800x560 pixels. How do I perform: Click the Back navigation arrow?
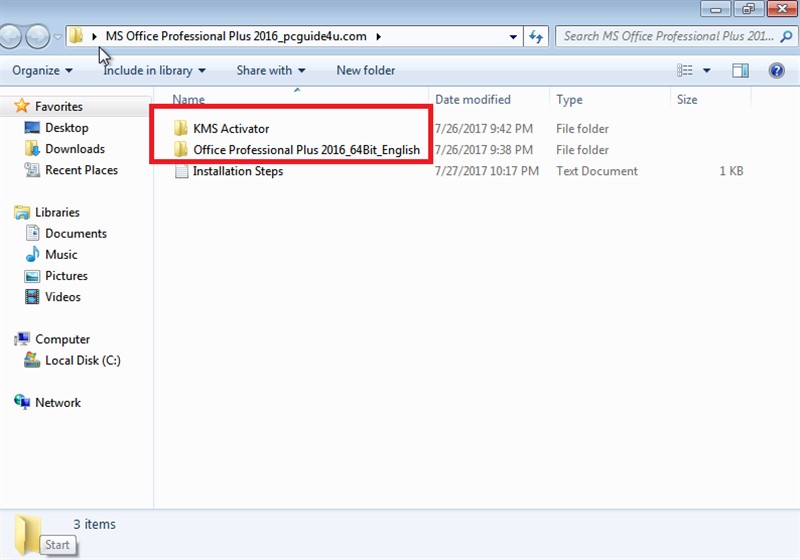(10, 36)
